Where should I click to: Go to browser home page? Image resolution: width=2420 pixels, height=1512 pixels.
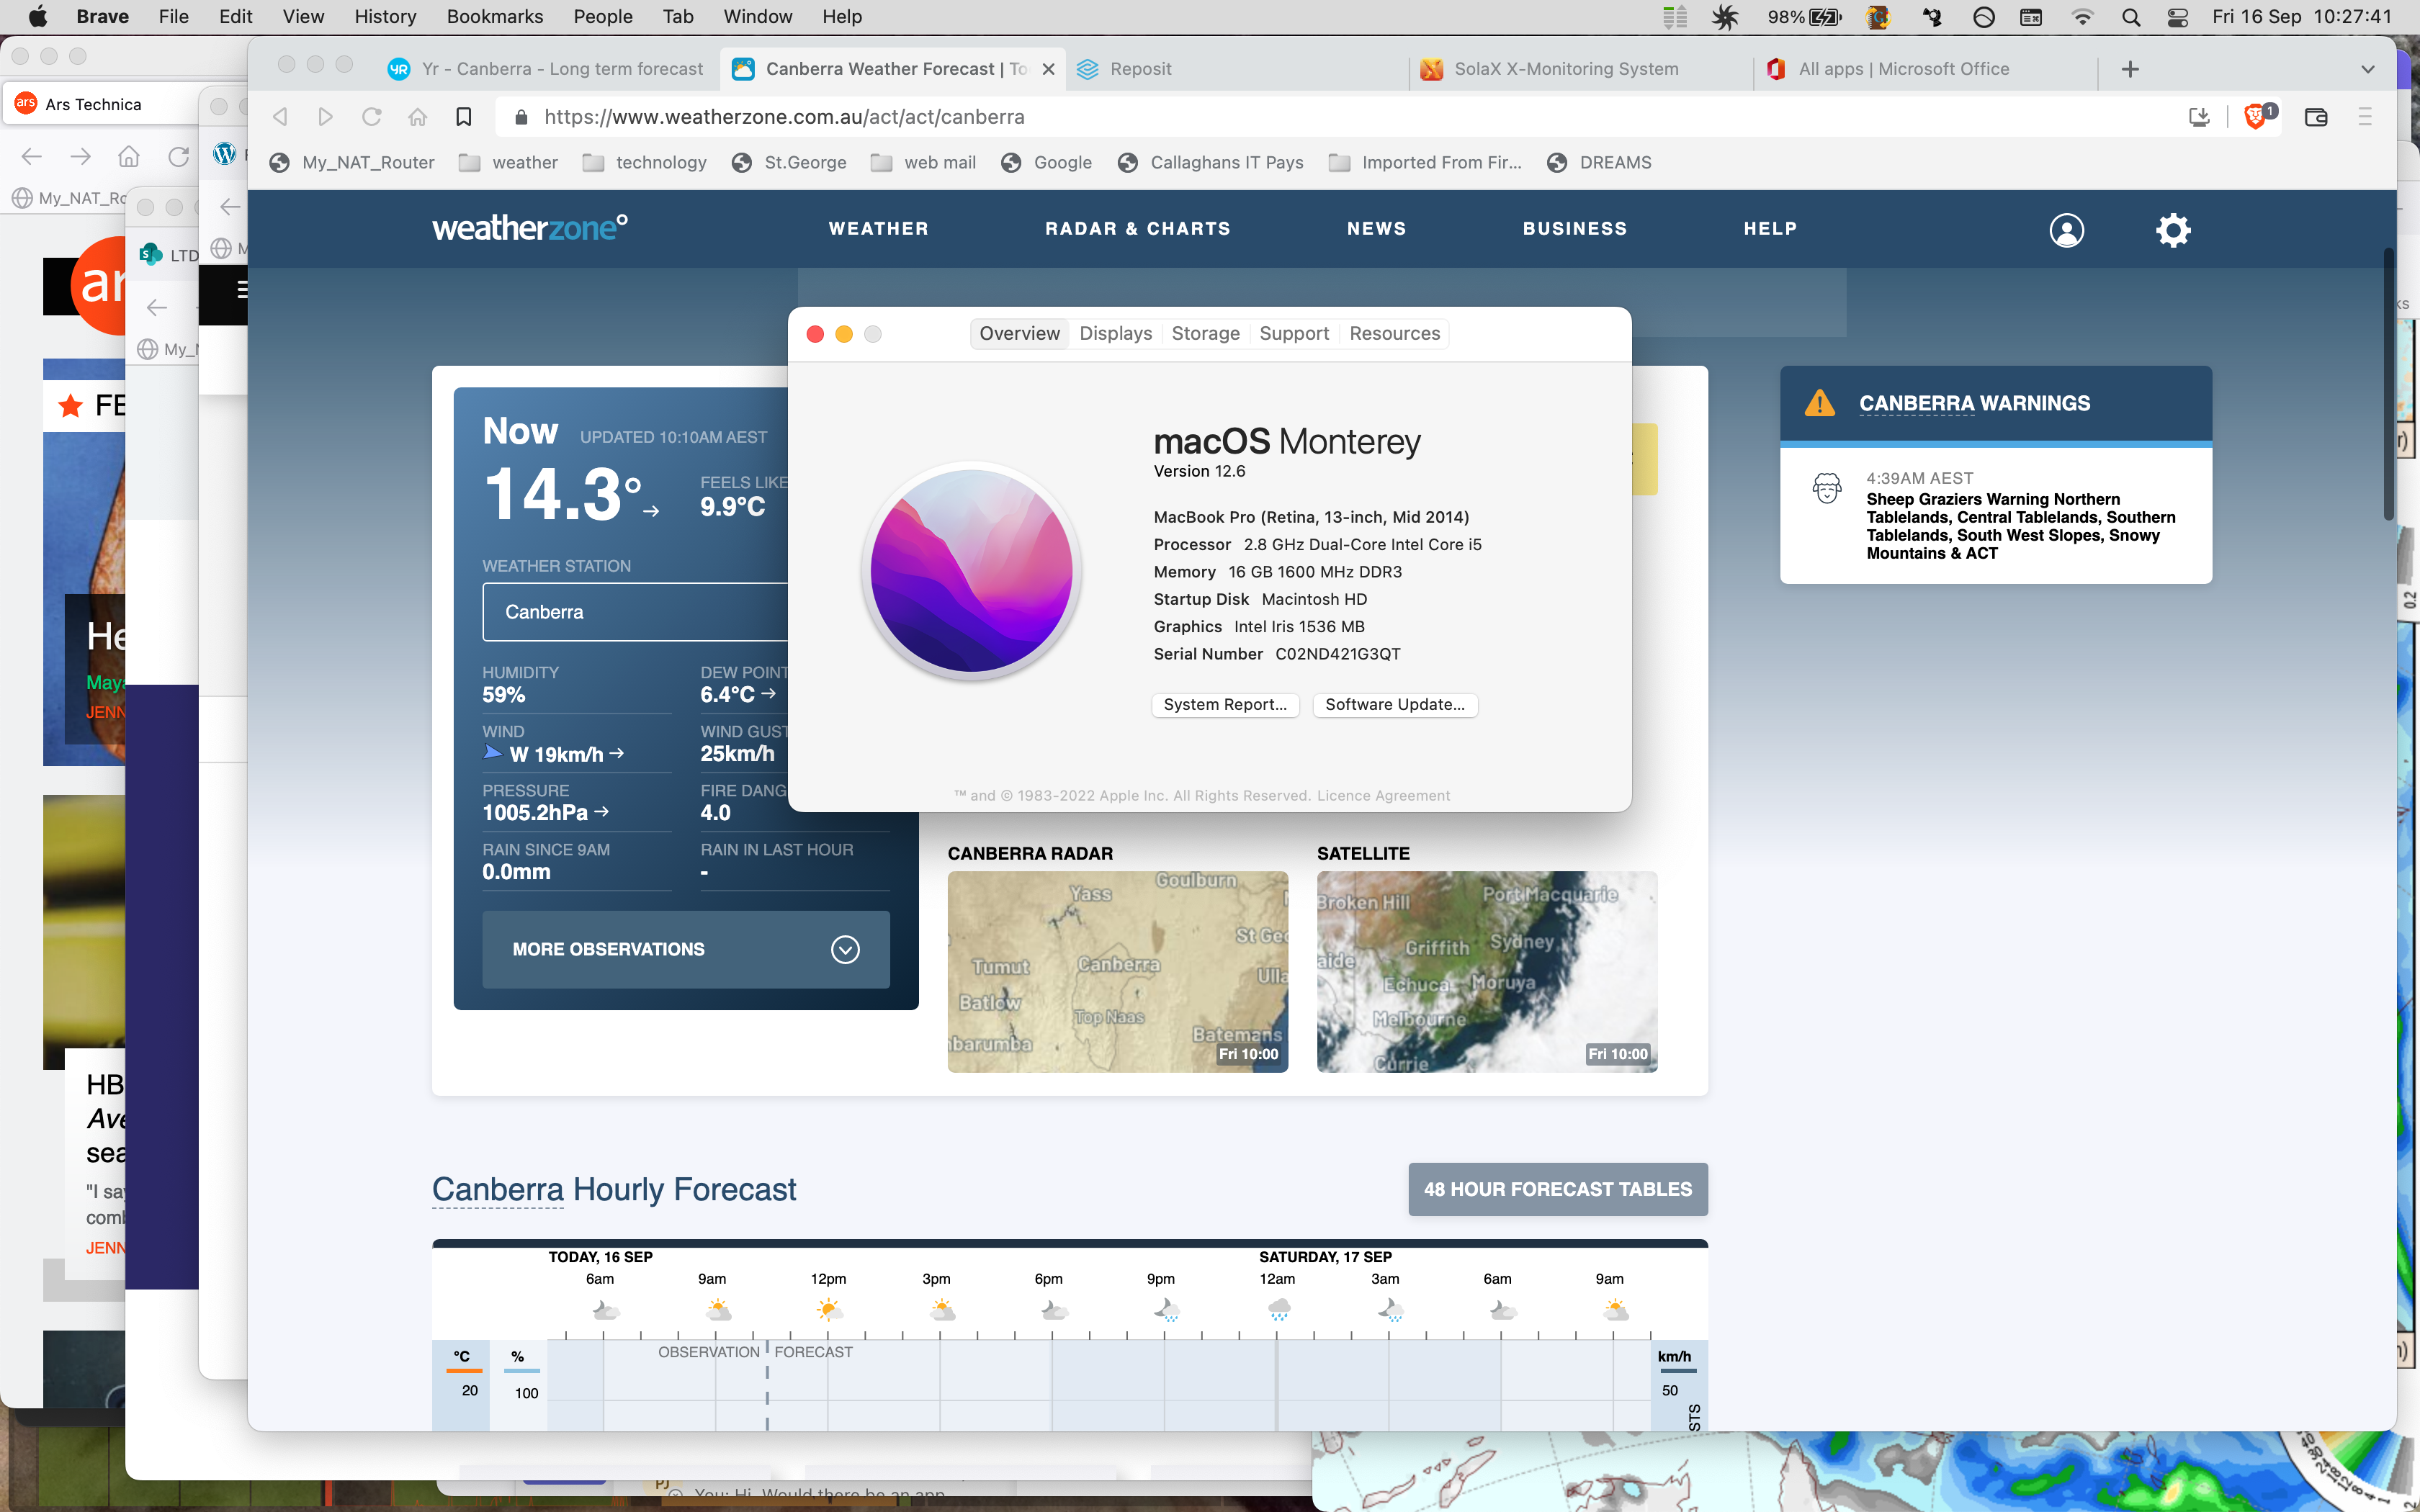[418, 117]
